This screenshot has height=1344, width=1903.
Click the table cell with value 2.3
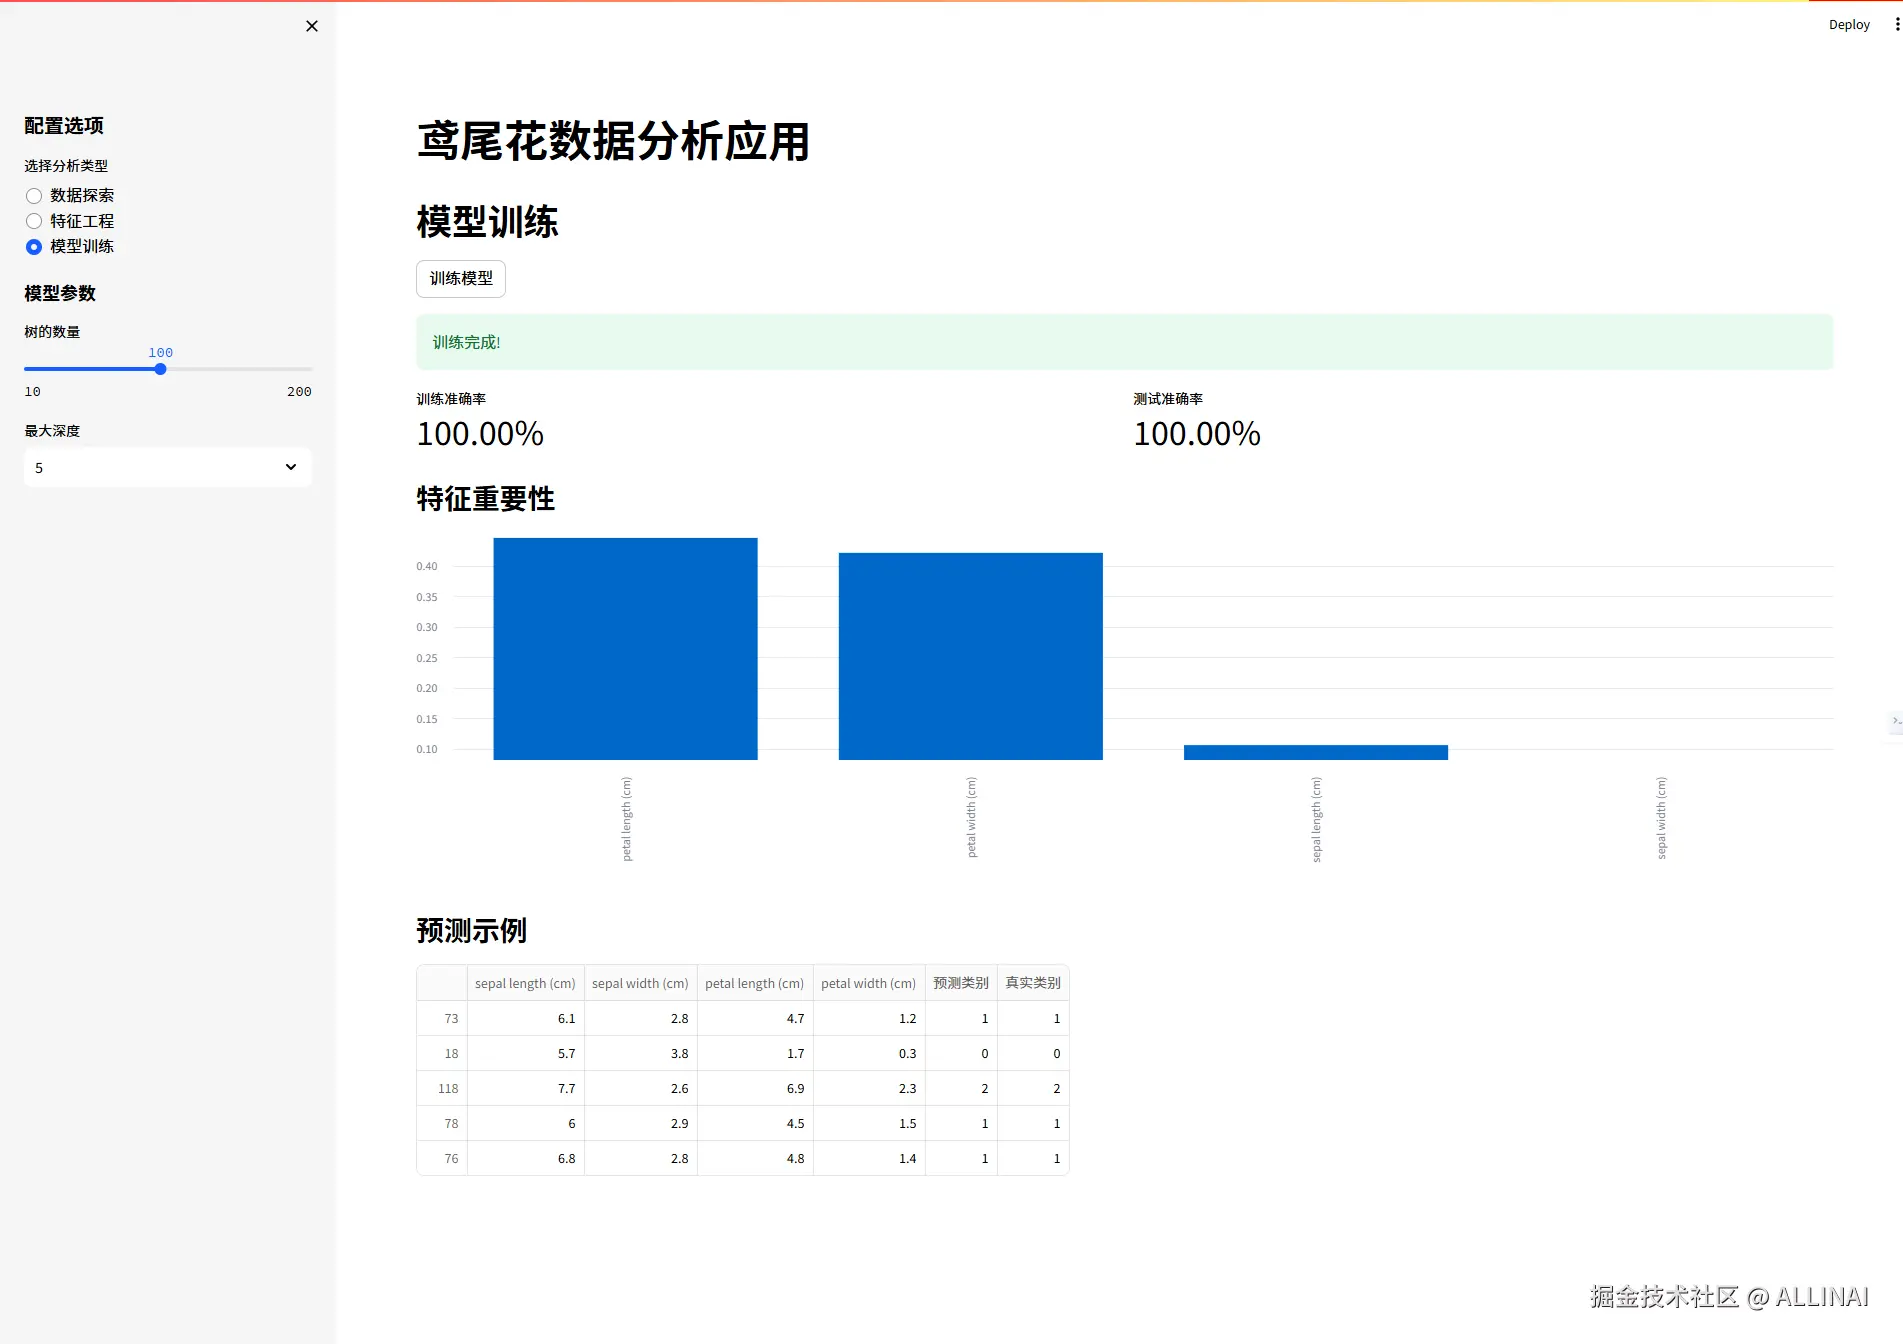click(869, 1088)
